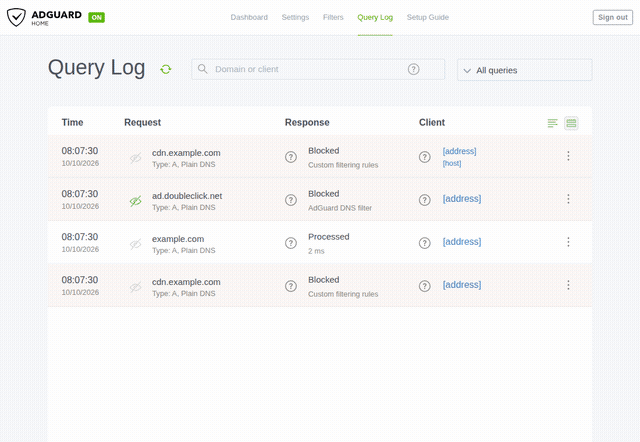This screenshot has width=640, height=442.
Task: Show response details for last cdn.example.com row
Action: click(291, 286)
